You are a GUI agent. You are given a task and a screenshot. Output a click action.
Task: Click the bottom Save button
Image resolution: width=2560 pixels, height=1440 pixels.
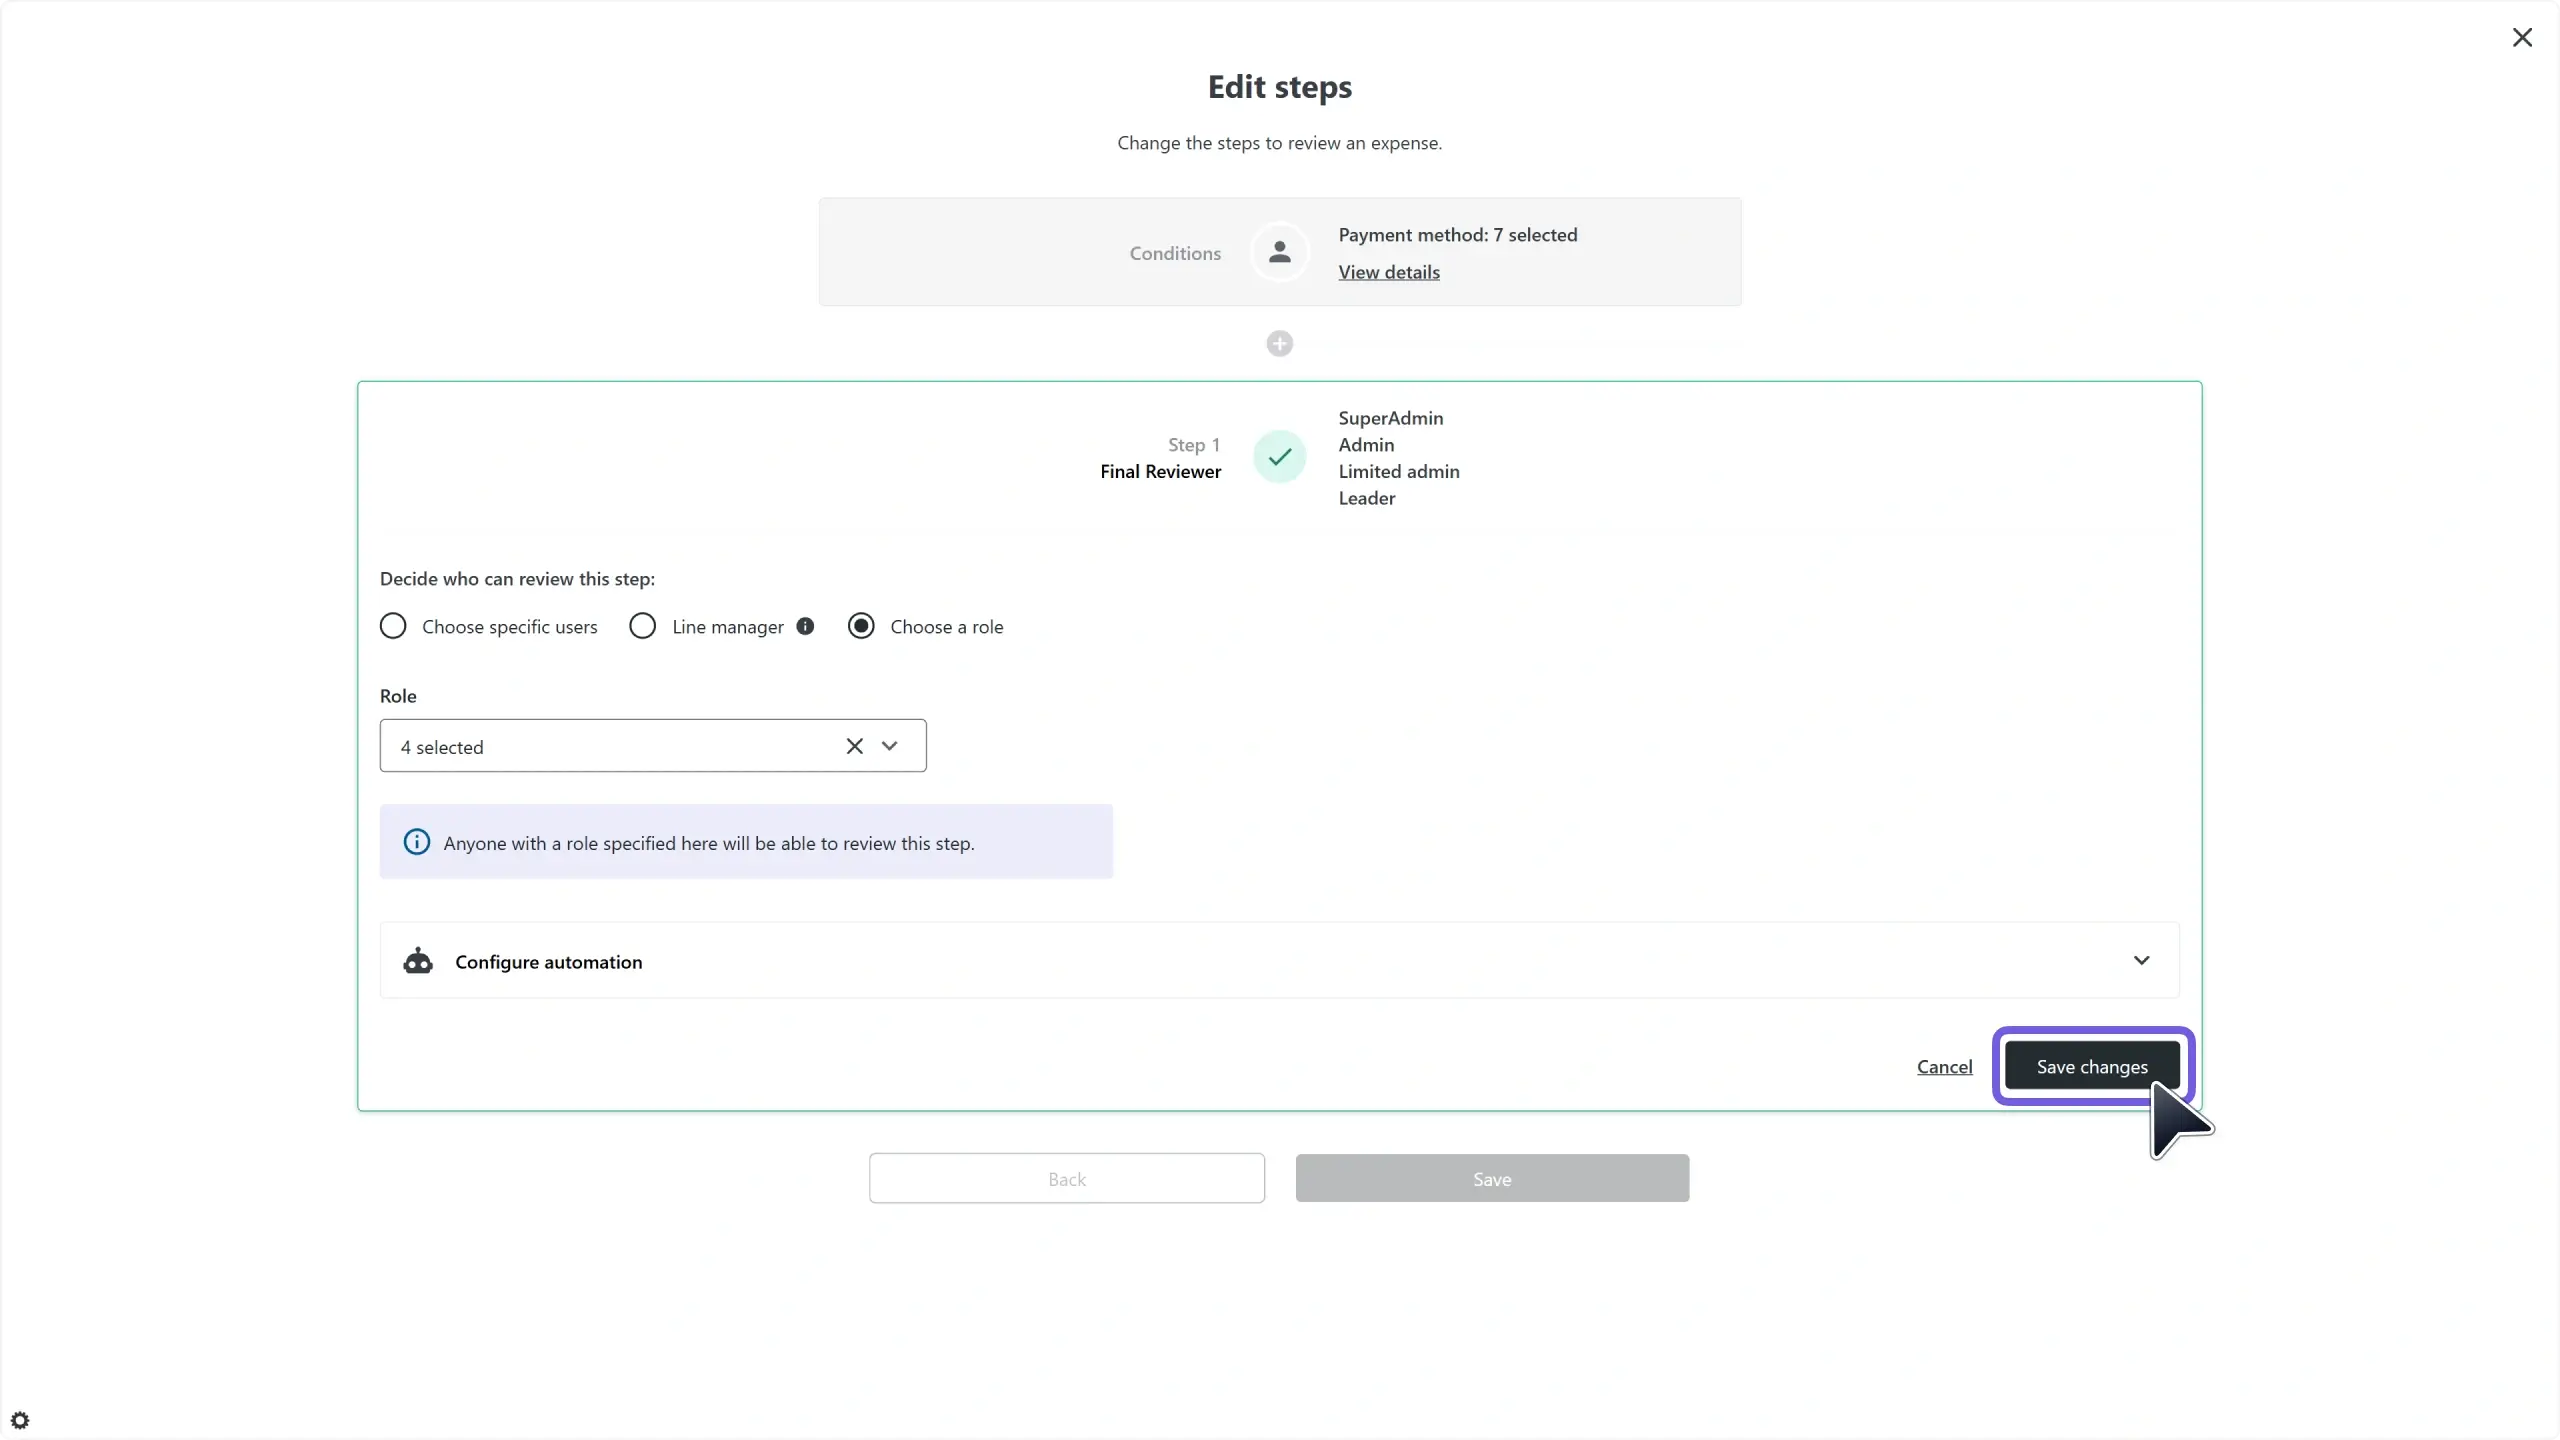click(x=1492, y=1179)
